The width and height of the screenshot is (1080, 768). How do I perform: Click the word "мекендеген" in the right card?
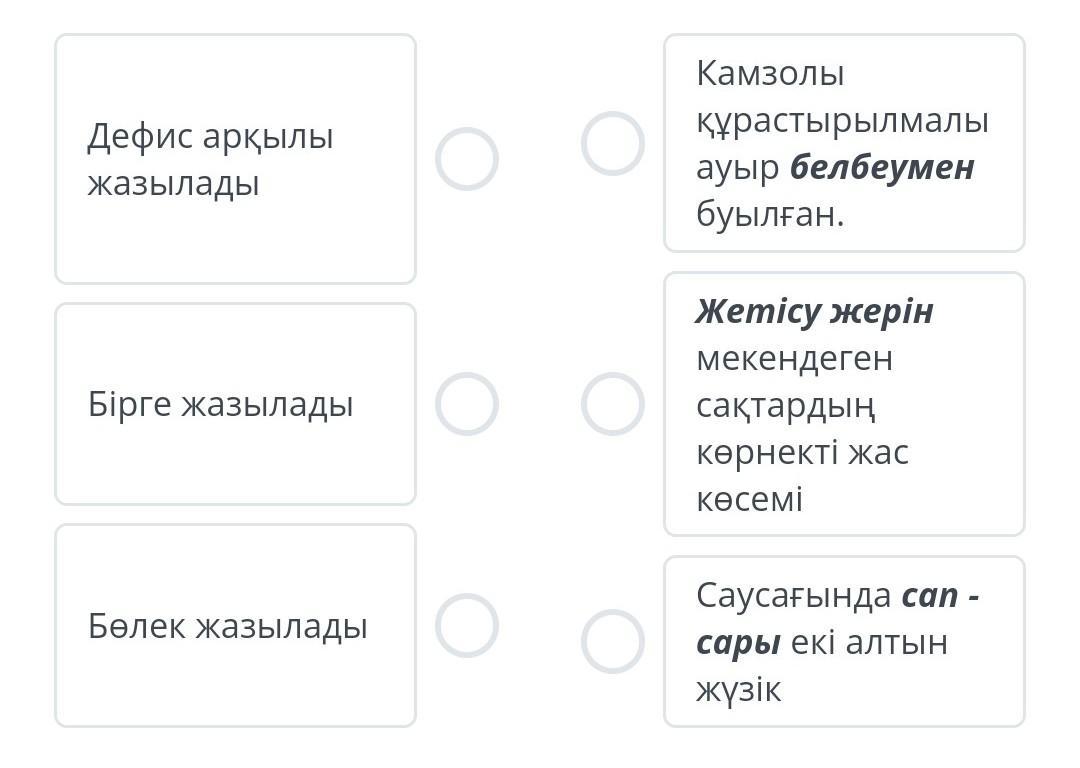click(794, 357)
